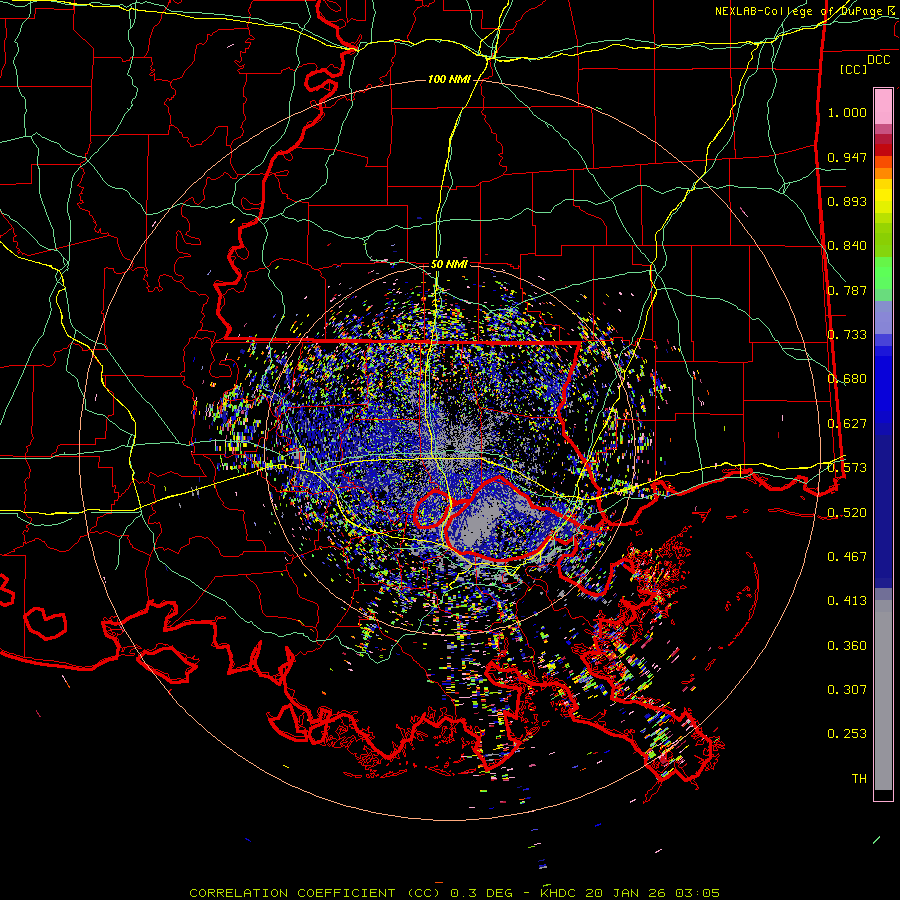Viewport: 900px width, 900px height.
Task: Select the DCC product label
Action: coord(878,60)
